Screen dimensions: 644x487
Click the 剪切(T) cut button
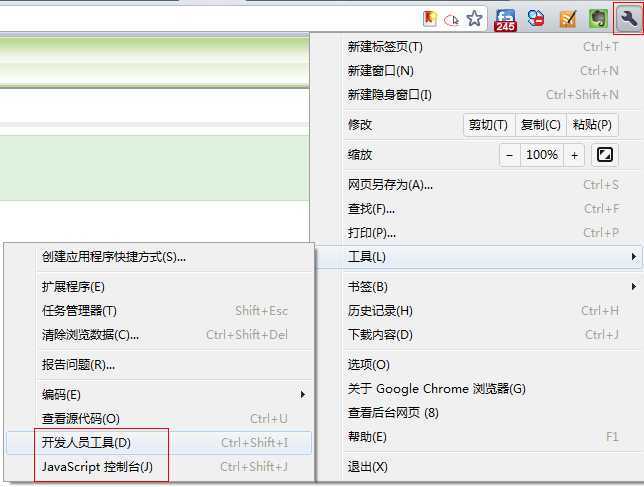click(x=489, y=124)
